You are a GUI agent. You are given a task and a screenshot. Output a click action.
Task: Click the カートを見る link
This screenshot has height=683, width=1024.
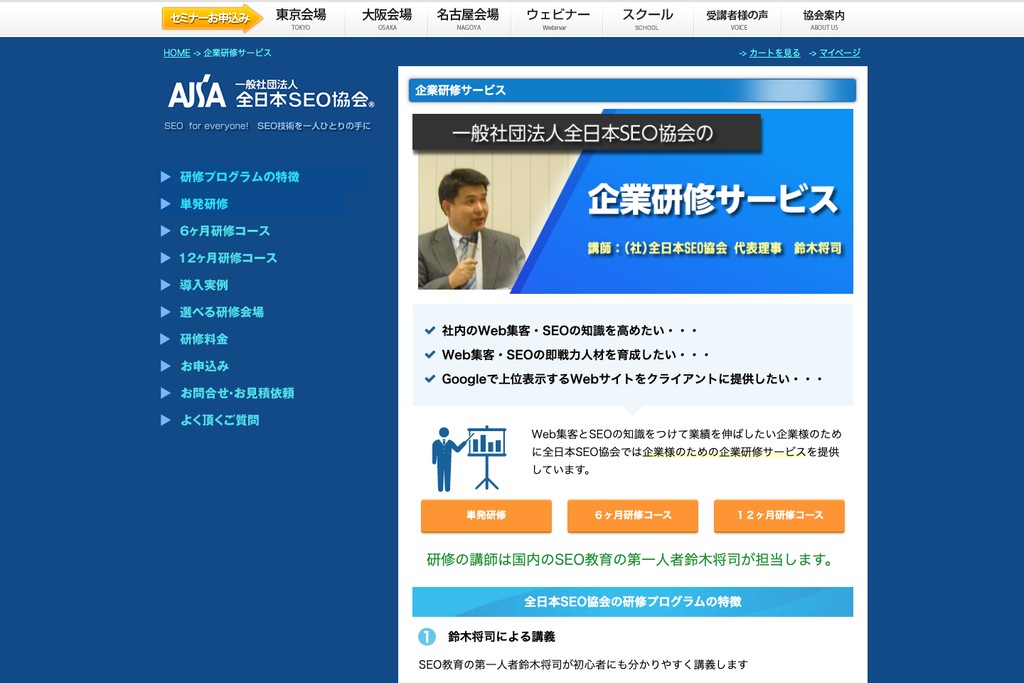tap(775, 53)
